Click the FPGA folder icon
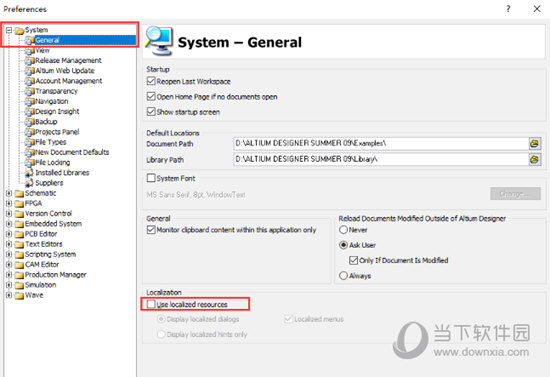Screen dimensions: 550x377 (x=19, y=204)
